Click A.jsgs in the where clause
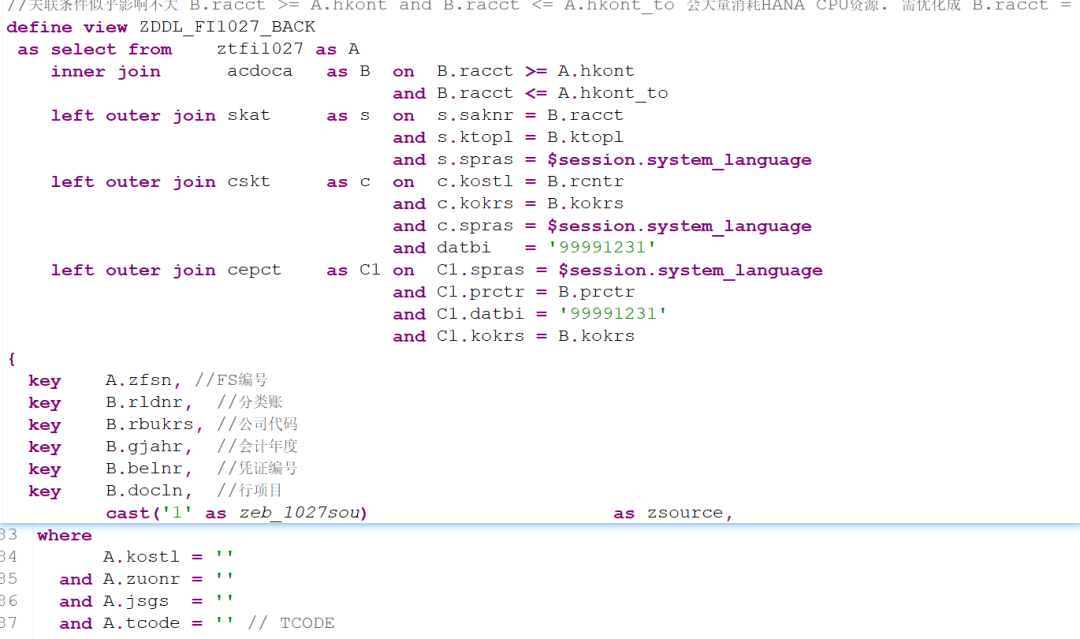The image size is (1080, 639). (136, 600)
